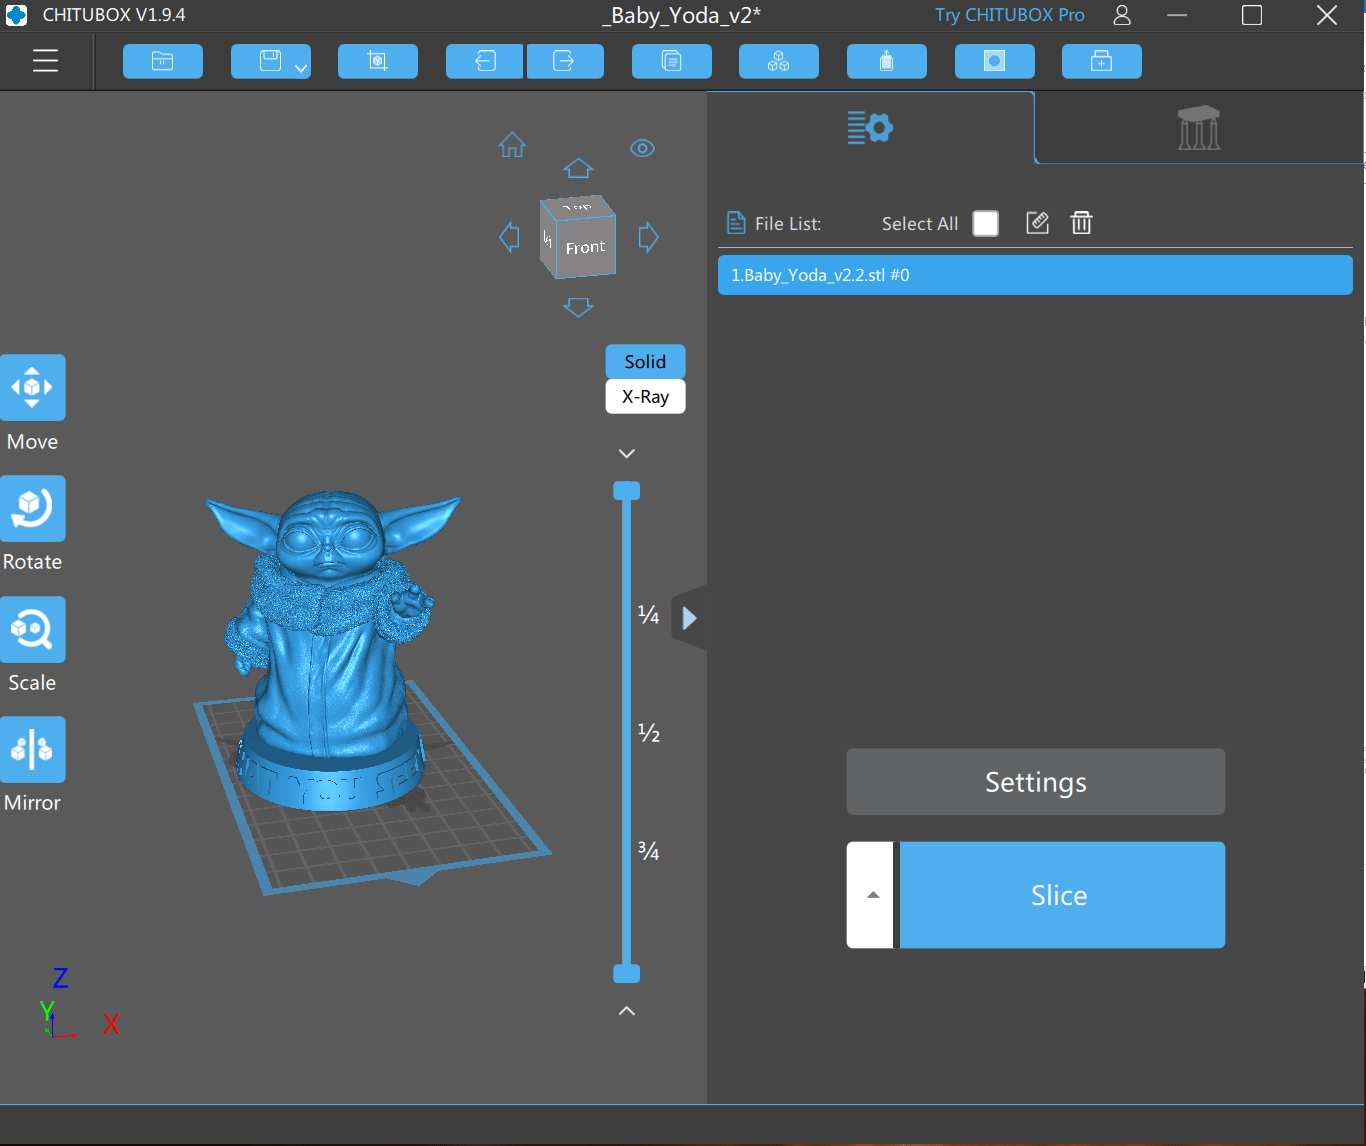Click the redo arrow toolbar button
The height and width of the screenshot is (1146, 1366).
click(565, 61)
